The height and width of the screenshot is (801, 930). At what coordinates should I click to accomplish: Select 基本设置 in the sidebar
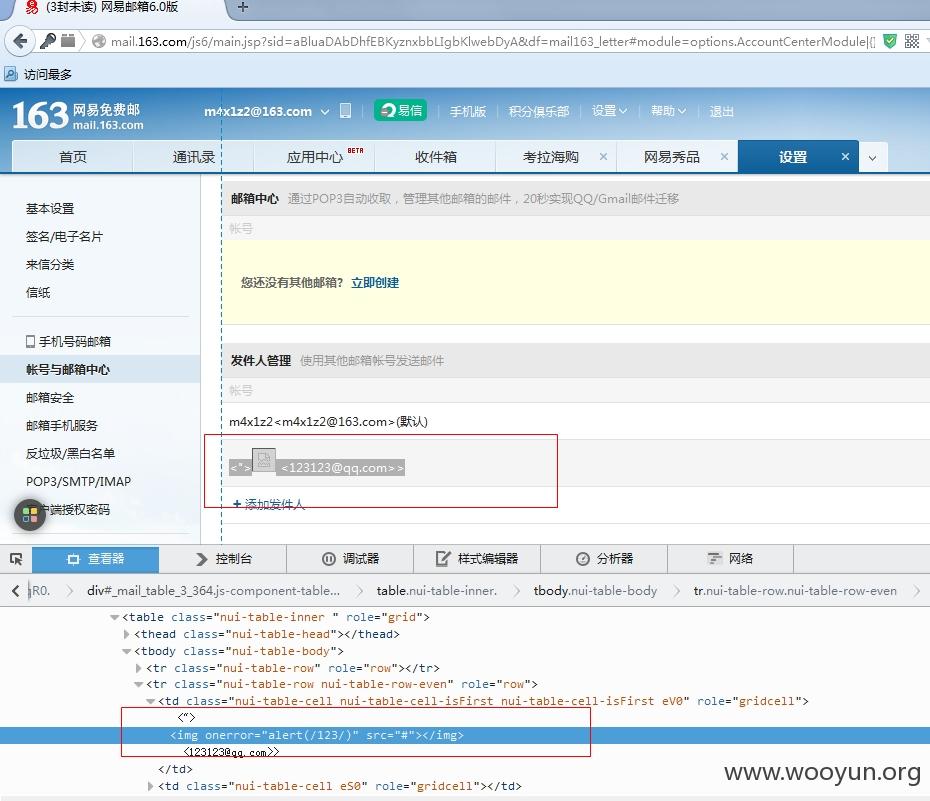[50, 209]
